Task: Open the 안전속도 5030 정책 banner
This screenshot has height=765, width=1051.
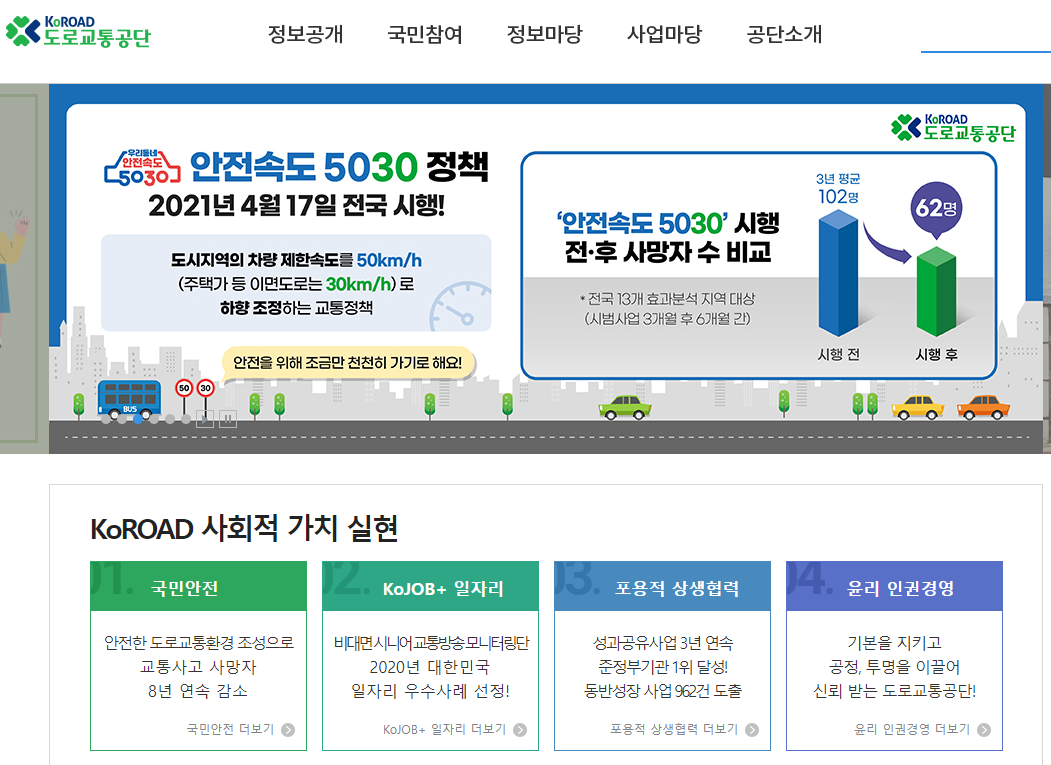Action: [546, 268]
